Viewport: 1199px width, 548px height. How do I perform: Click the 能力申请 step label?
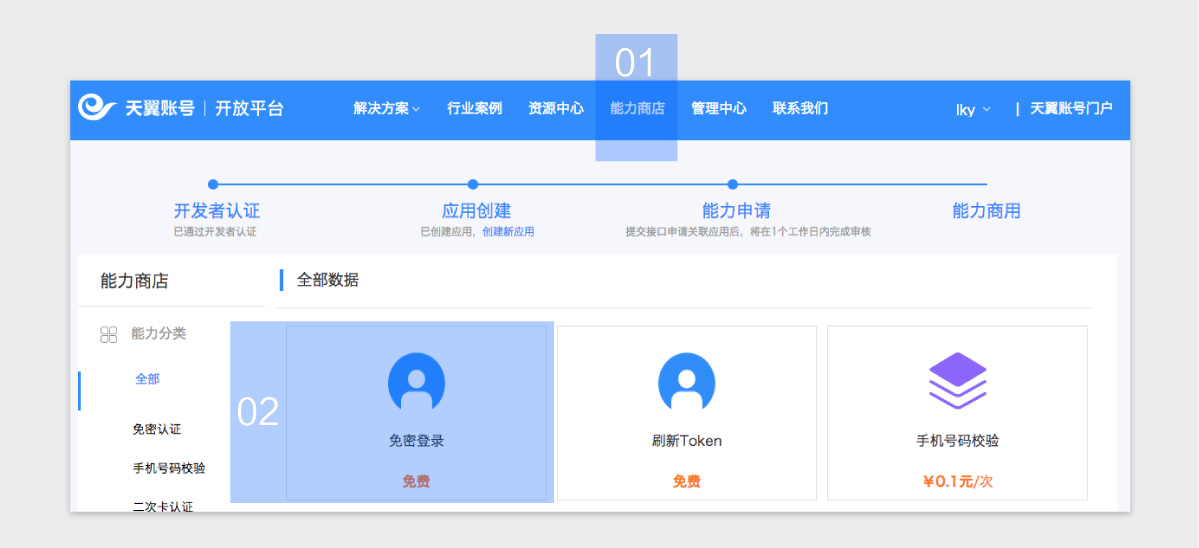pos(736,211)
